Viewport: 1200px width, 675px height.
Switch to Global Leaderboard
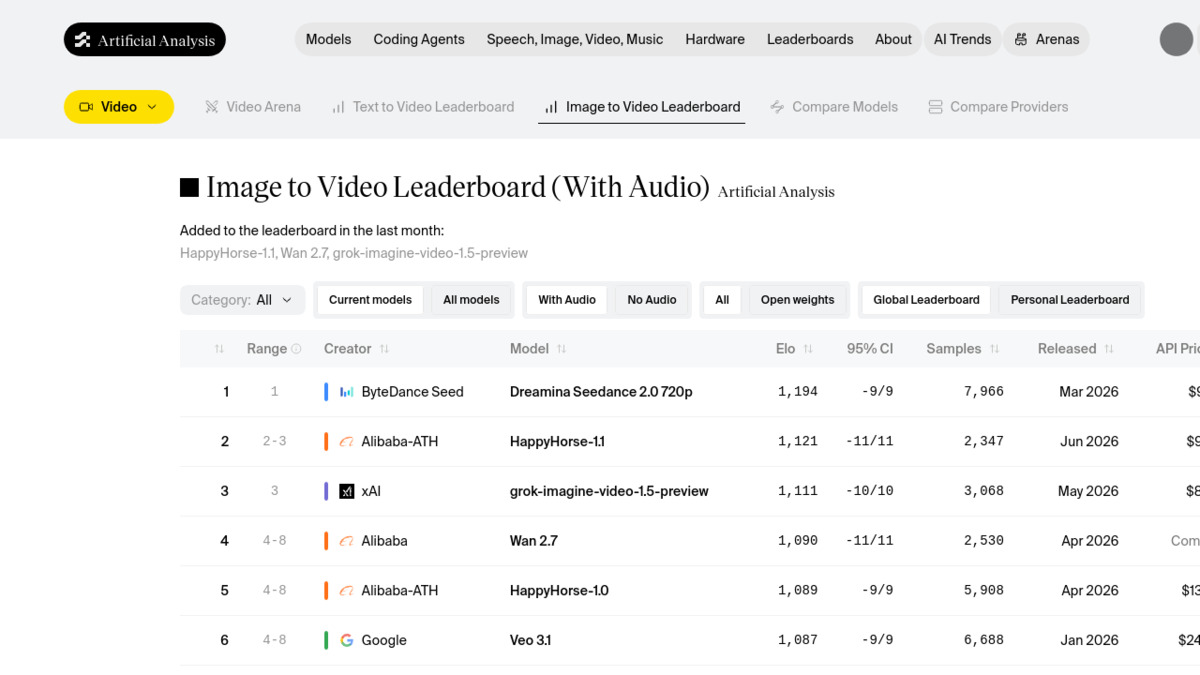click(926, 300)
